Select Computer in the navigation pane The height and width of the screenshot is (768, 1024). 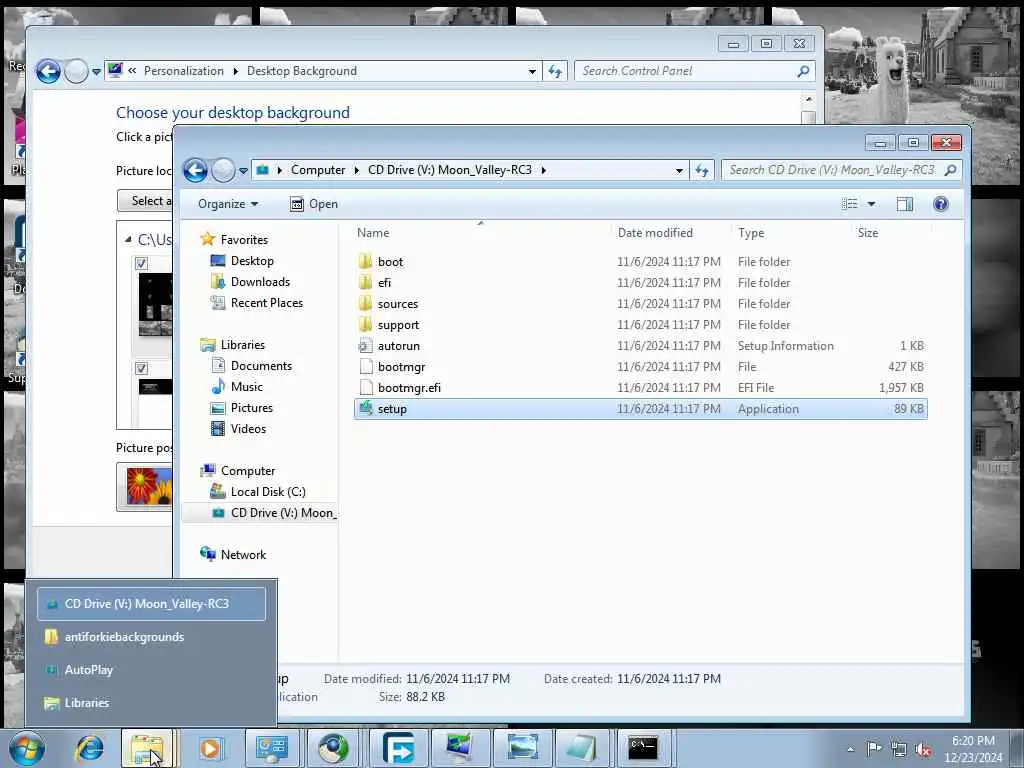coord(248,471)
